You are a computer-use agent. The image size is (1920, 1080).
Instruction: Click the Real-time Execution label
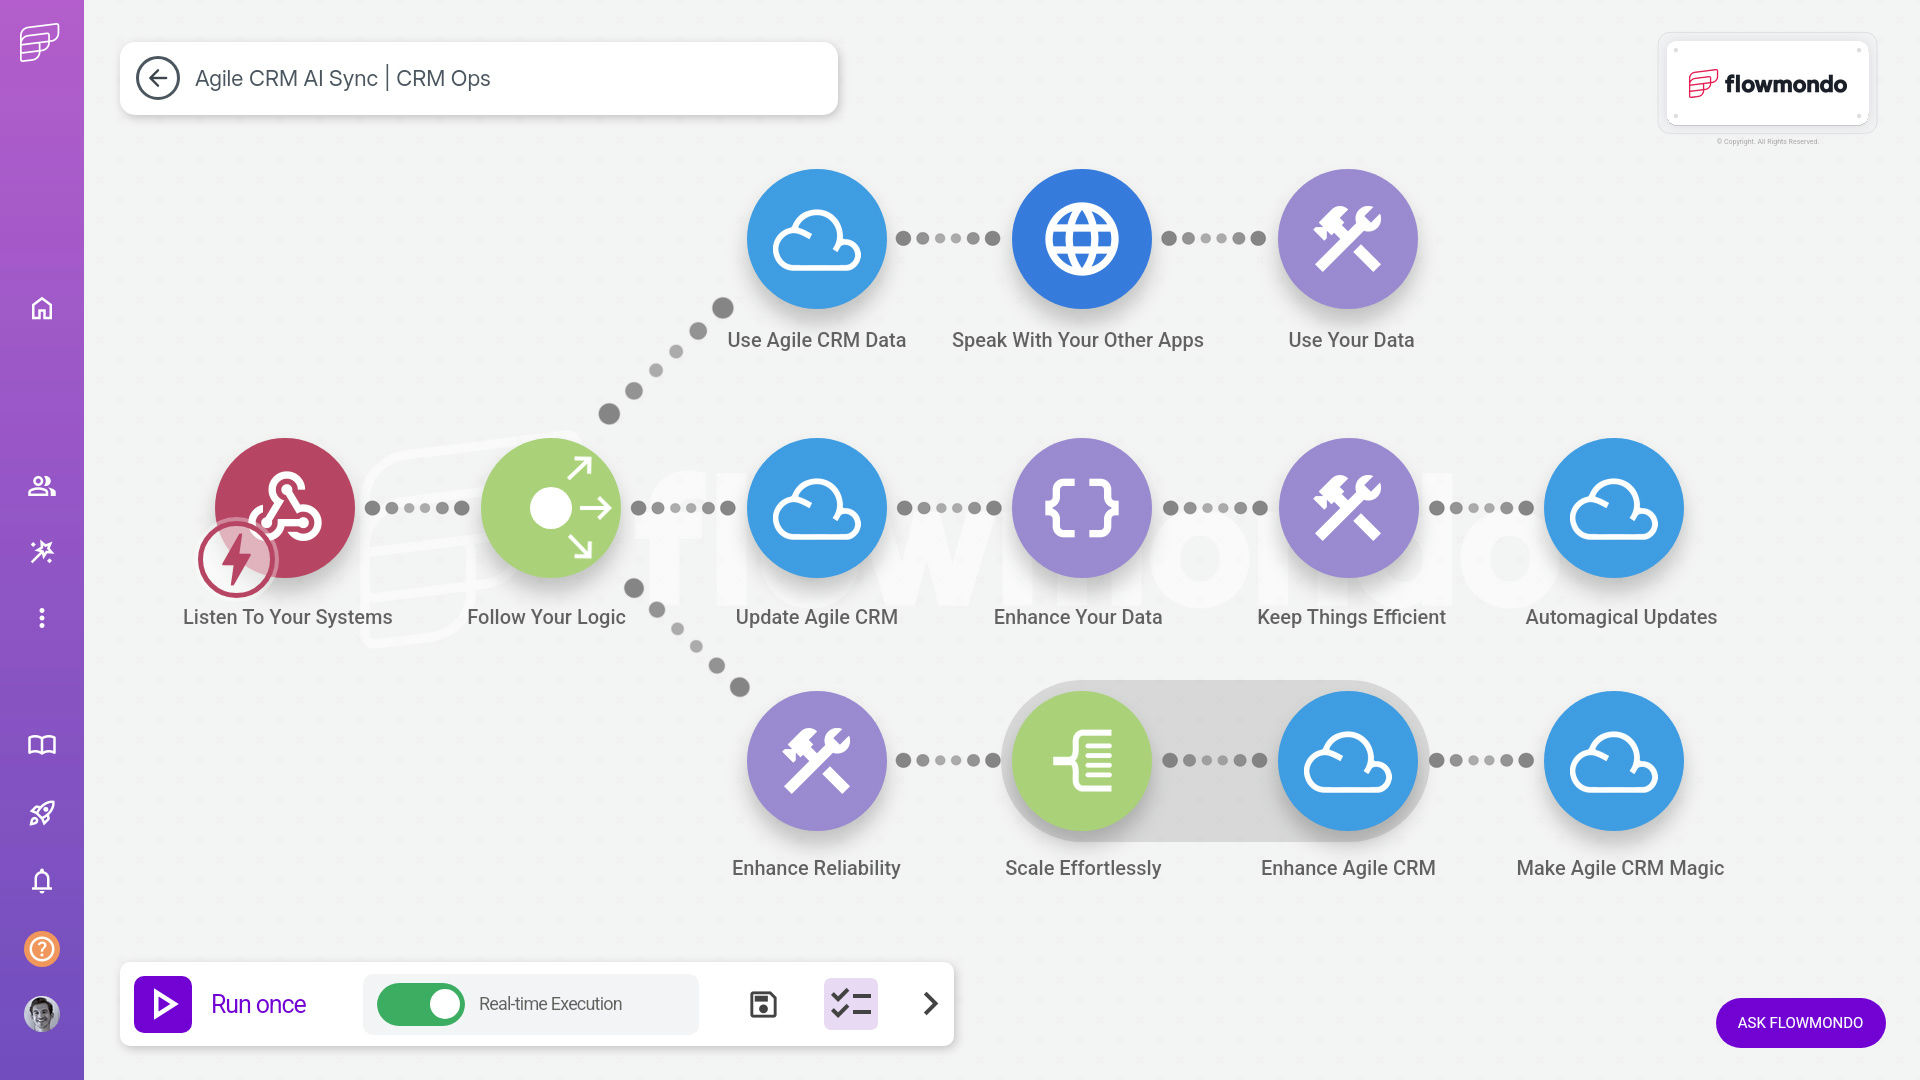click(x=550, y=1004)
